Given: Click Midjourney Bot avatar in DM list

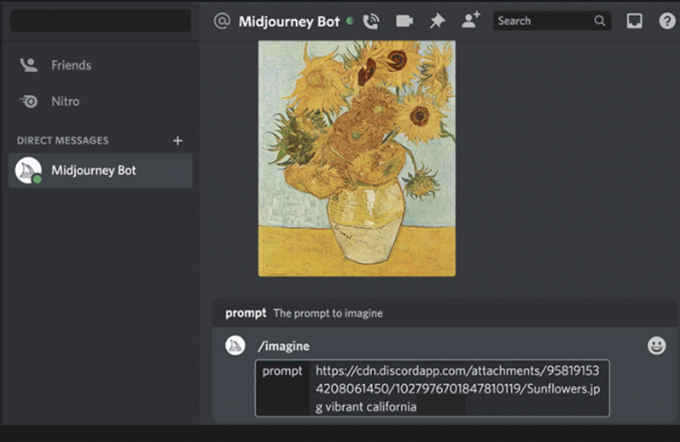Looking at the screenshot, I should [x=28, y=170].
